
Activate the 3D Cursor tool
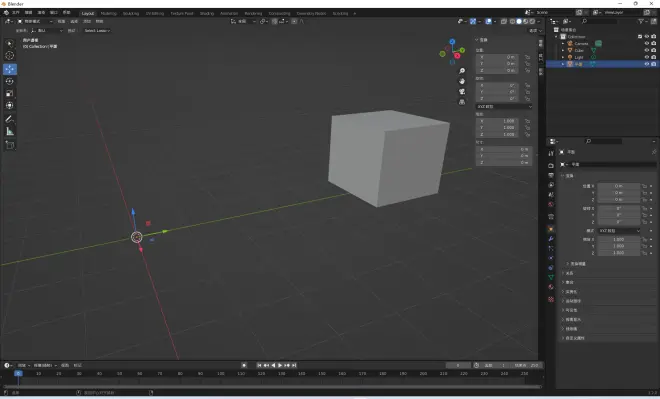pyautogui.click(x=10, y=56)
